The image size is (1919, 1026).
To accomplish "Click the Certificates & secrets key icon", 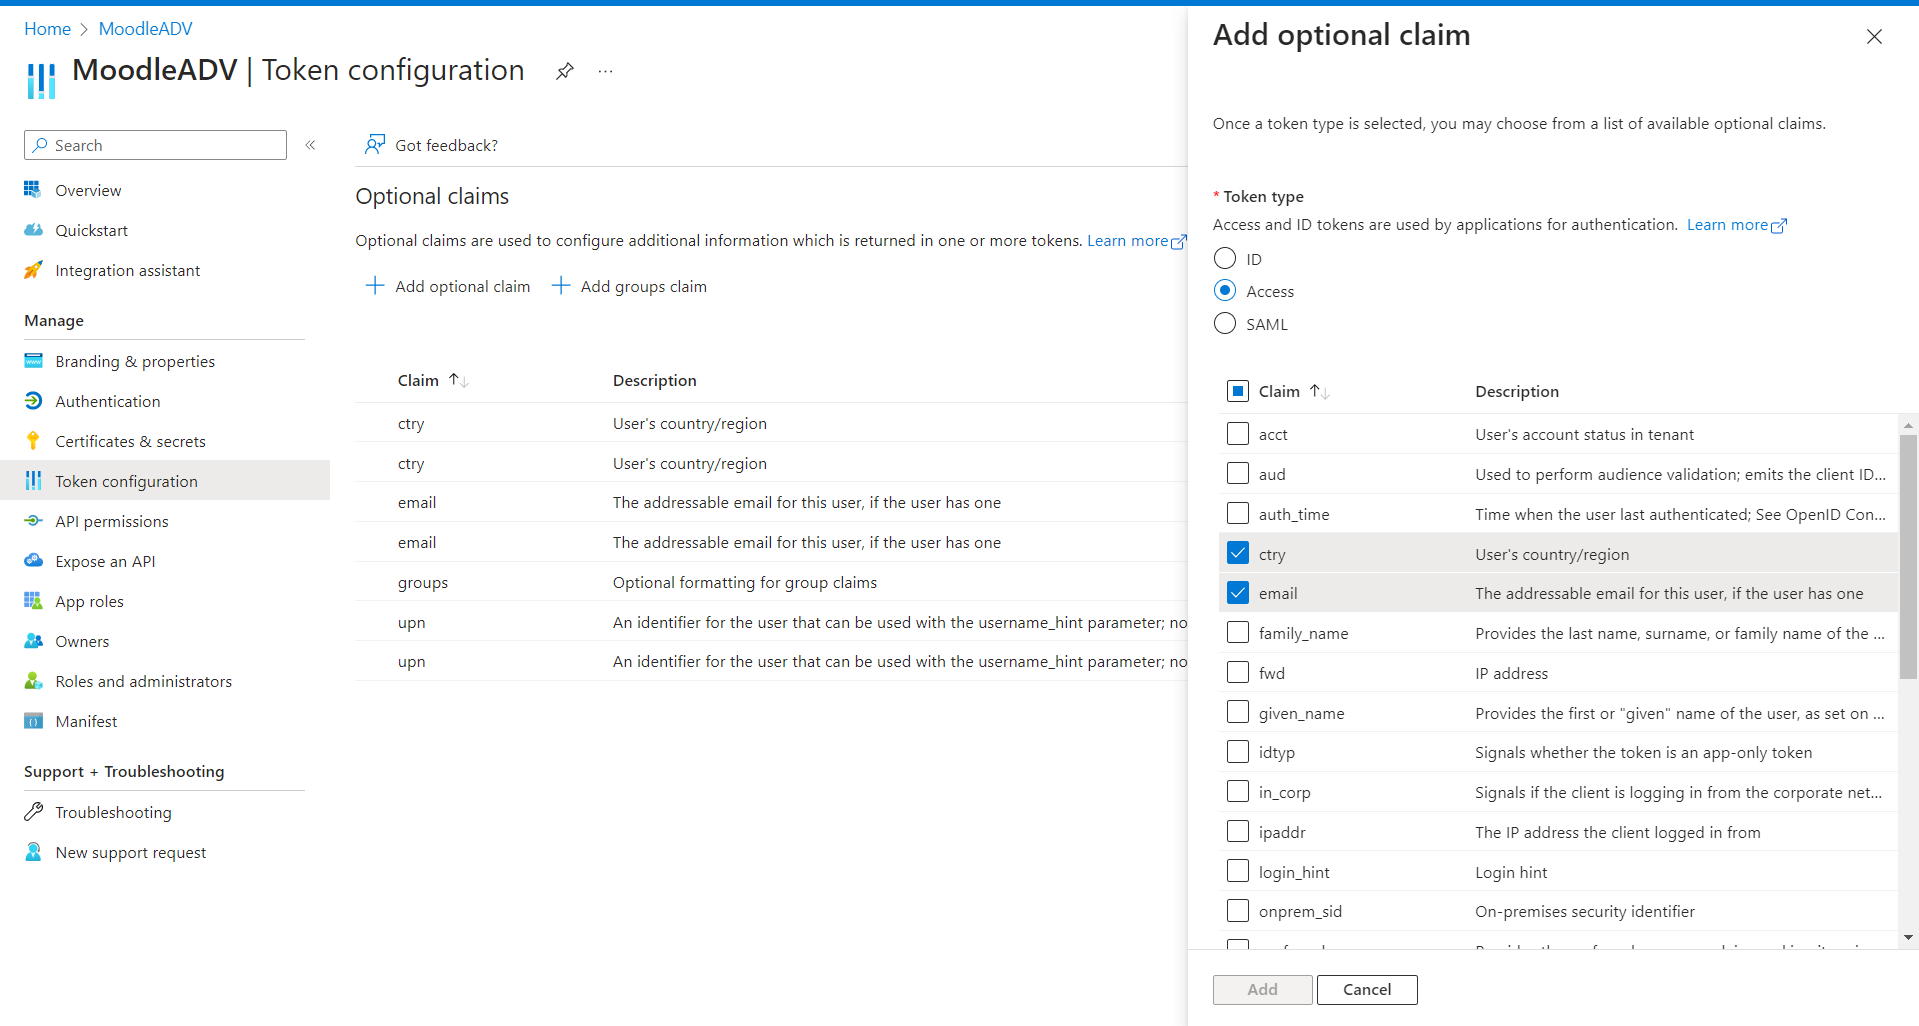I will point(33,441).
